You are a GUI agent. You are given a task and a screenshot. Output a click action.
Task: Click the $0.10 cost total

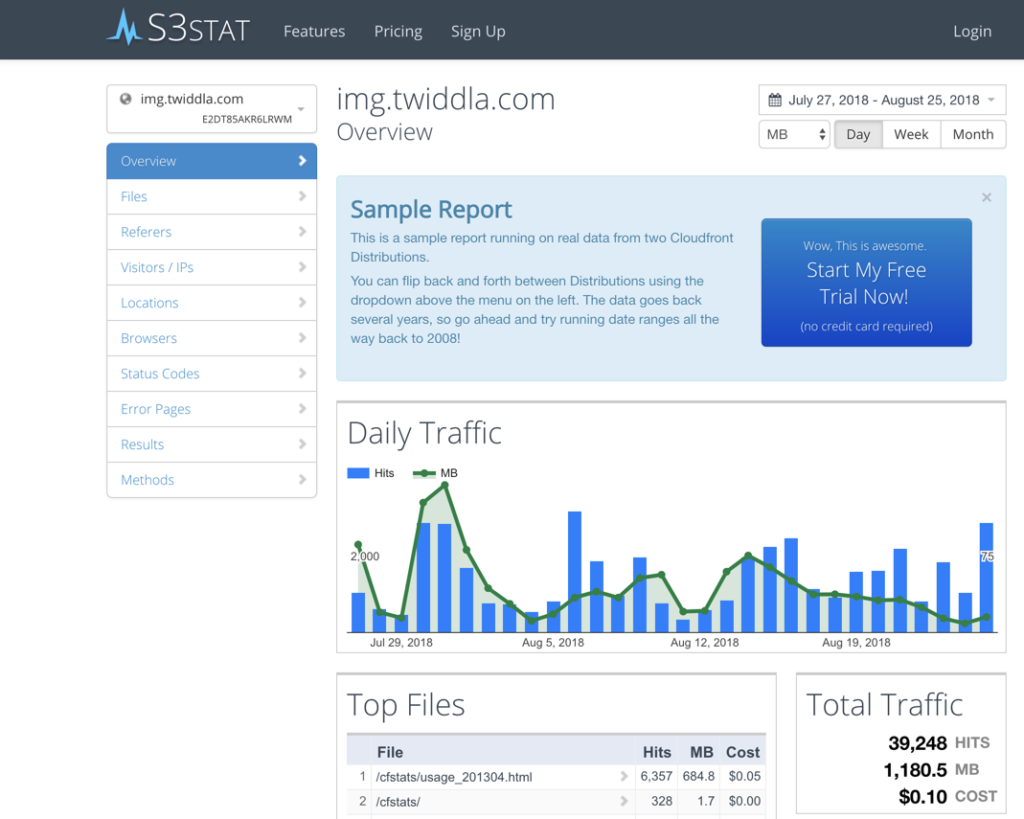click(x=923, y=797)
